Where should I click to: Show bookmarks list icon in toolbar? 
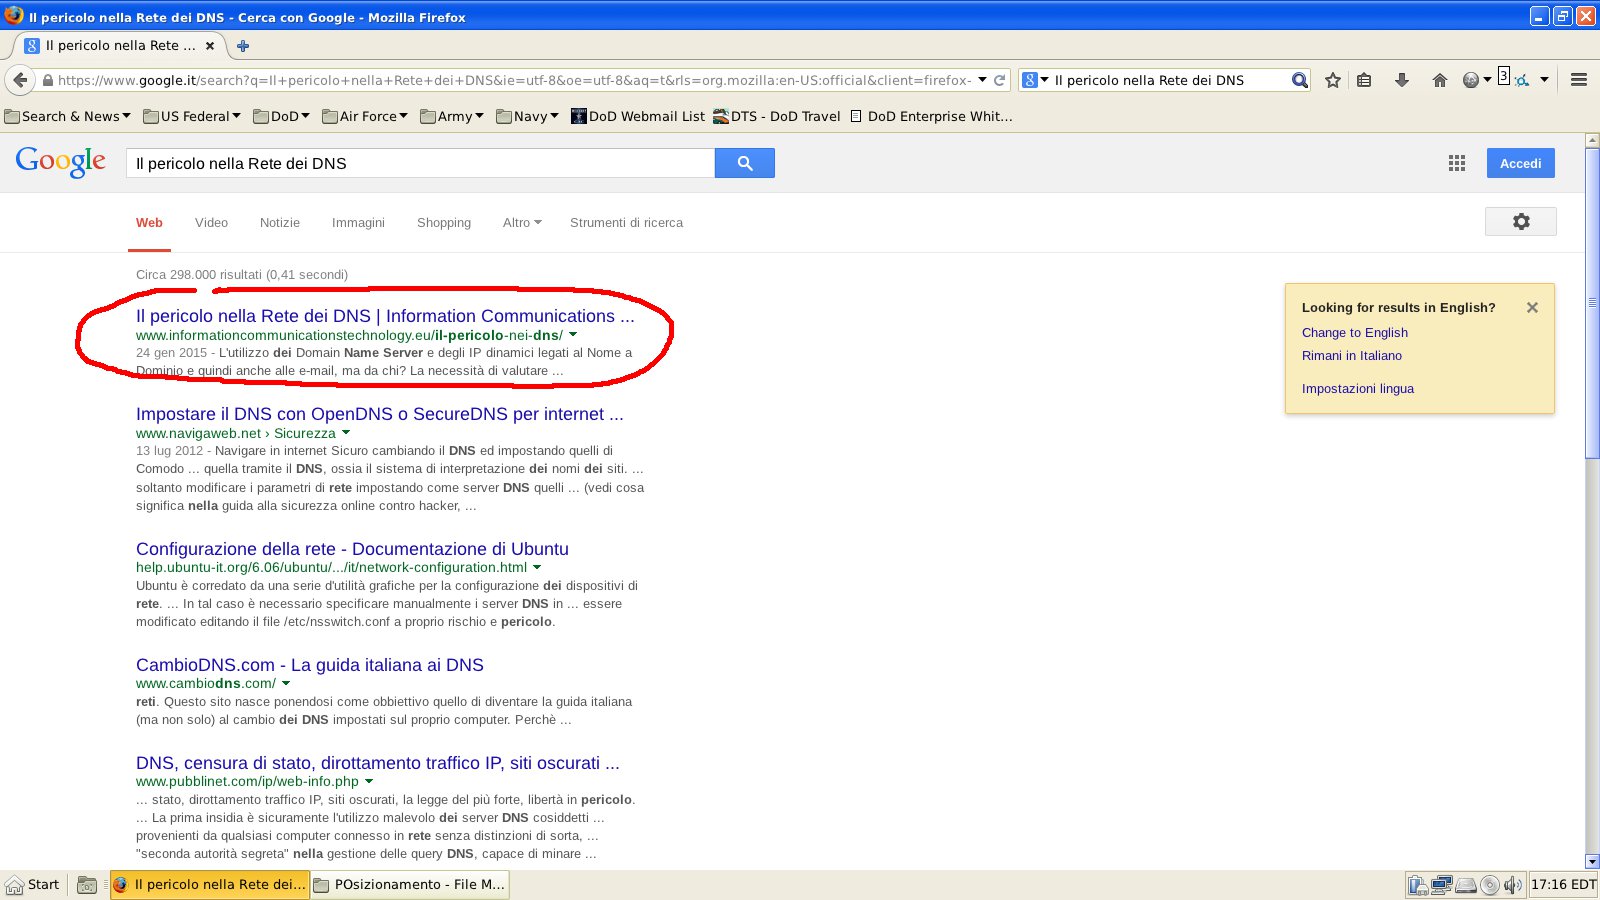(x=1364, y=80)
